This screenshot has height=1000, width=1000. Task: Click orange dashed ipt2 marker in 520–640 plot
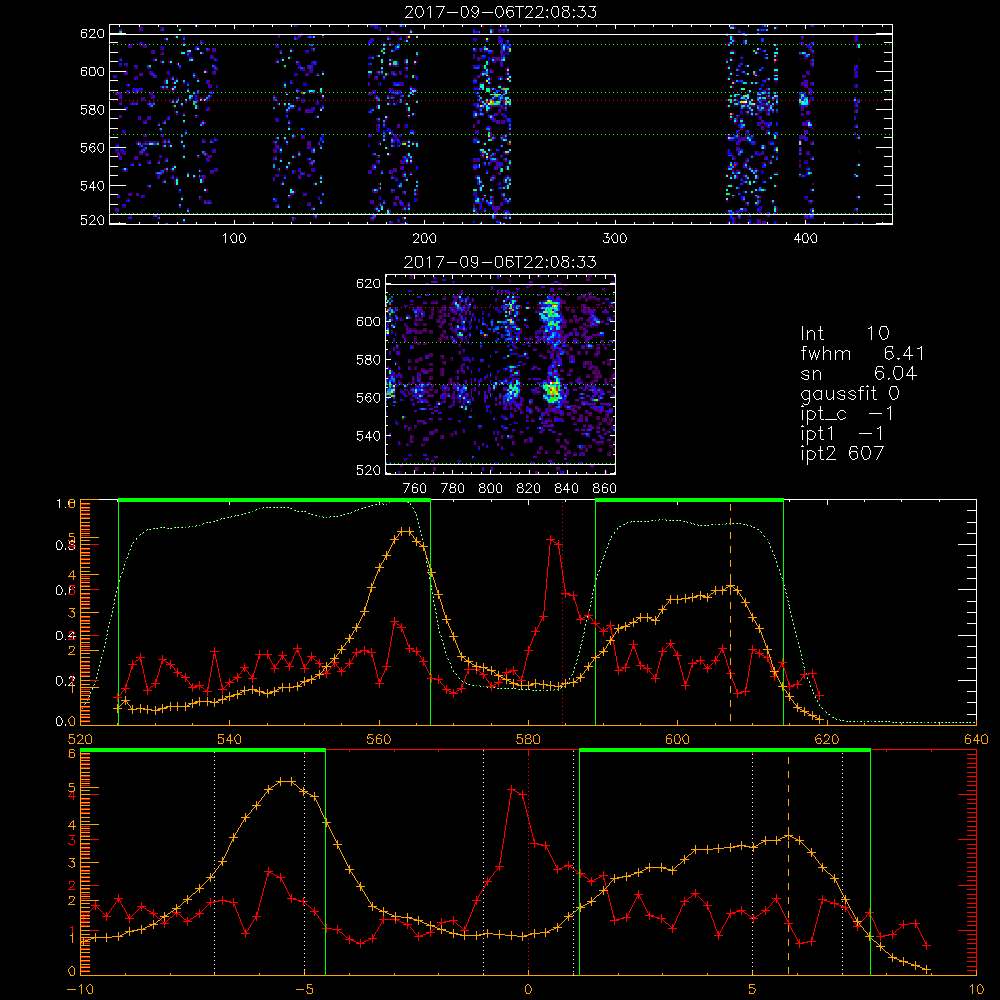[x=730, y=612]
